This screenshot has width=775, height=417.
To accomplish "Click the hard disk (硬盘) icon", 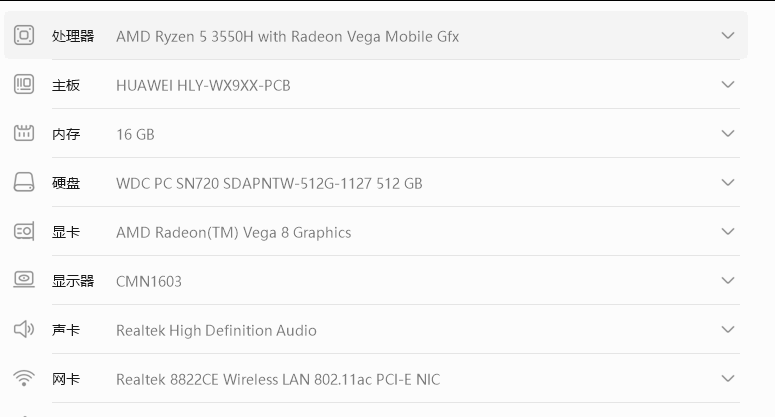I will pyautogui.click(x=24, y=183).
